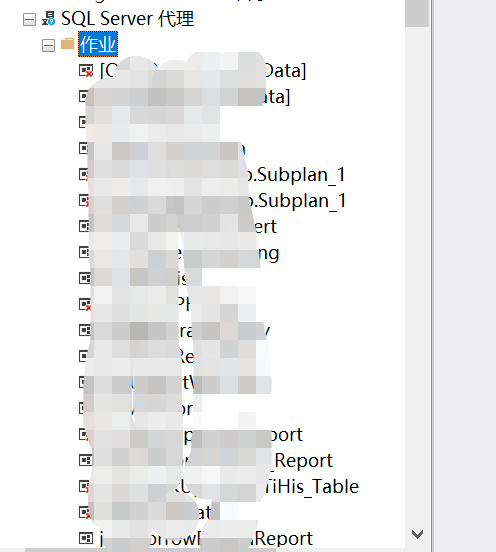Image resolution: width=496 pixels, height=552 pixels.
Task: Select the 作业 folder icon
Action: (67, 44)
